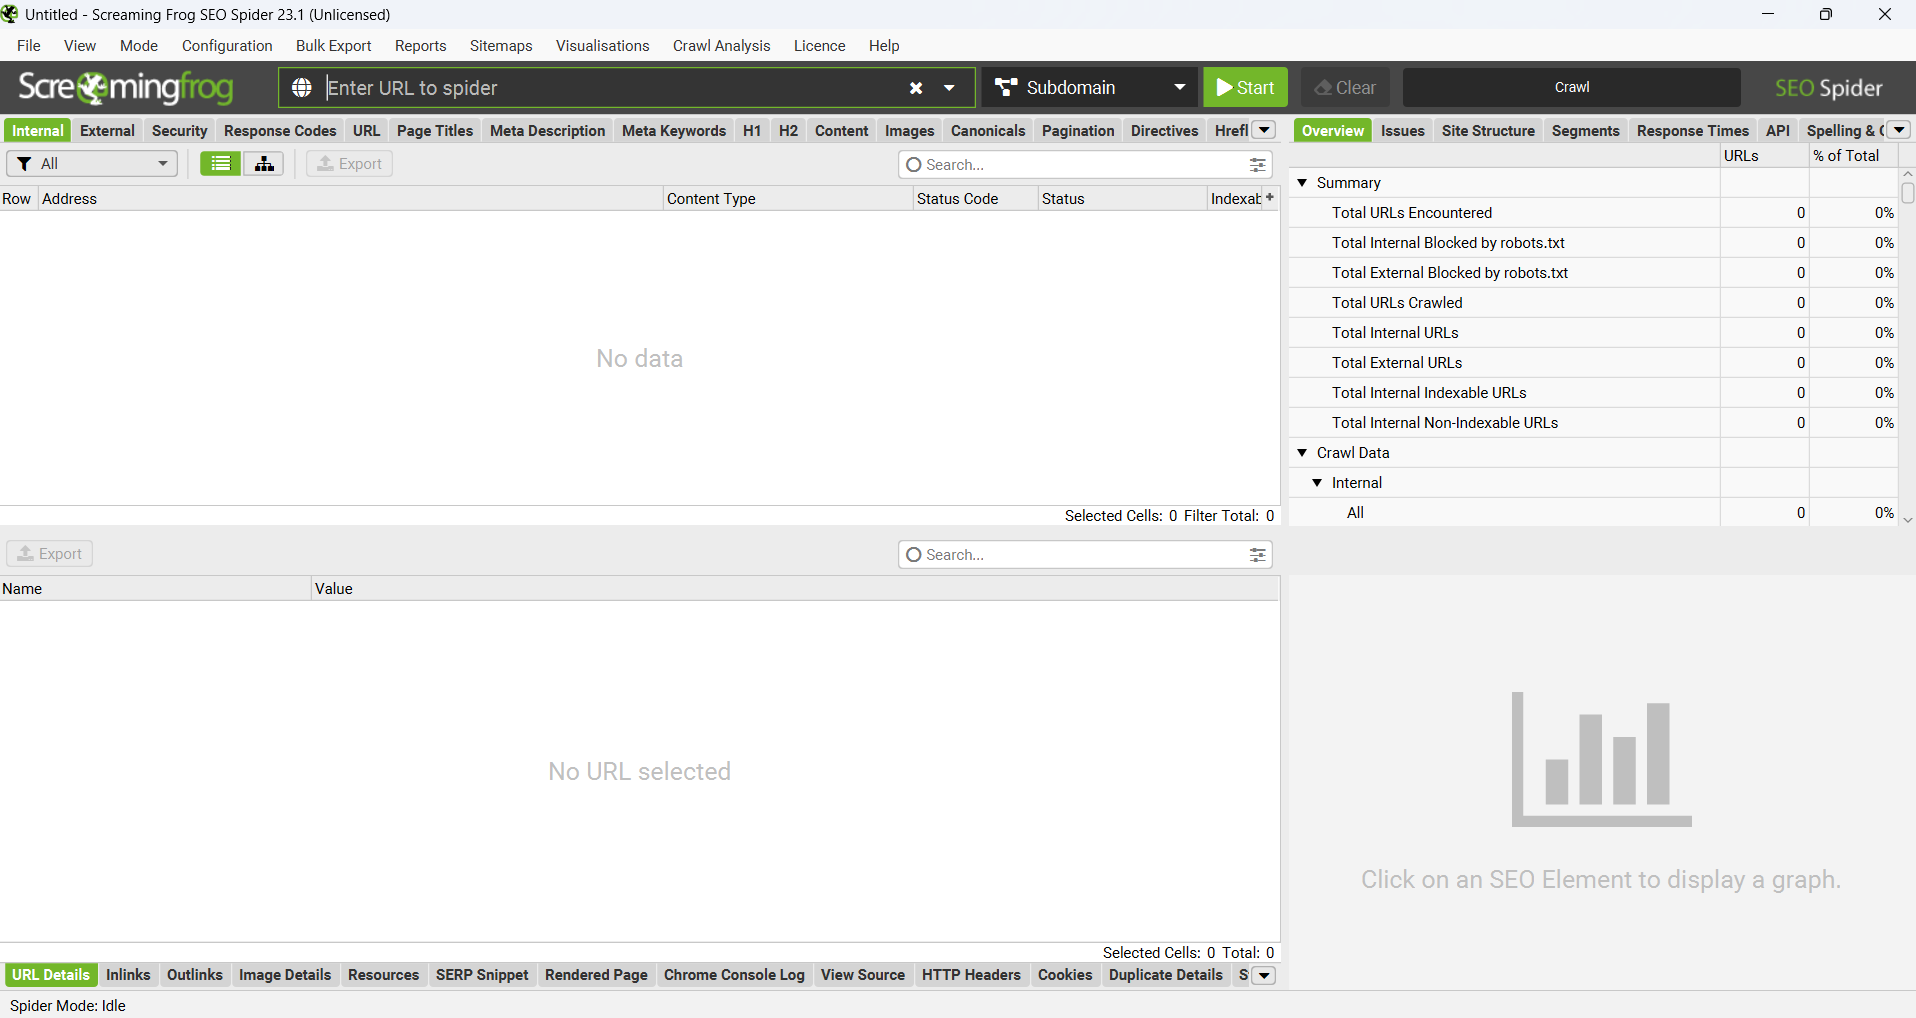
Task: Open the Subdomain crawl scope dropdown
Action: (x=1090, y=88)
